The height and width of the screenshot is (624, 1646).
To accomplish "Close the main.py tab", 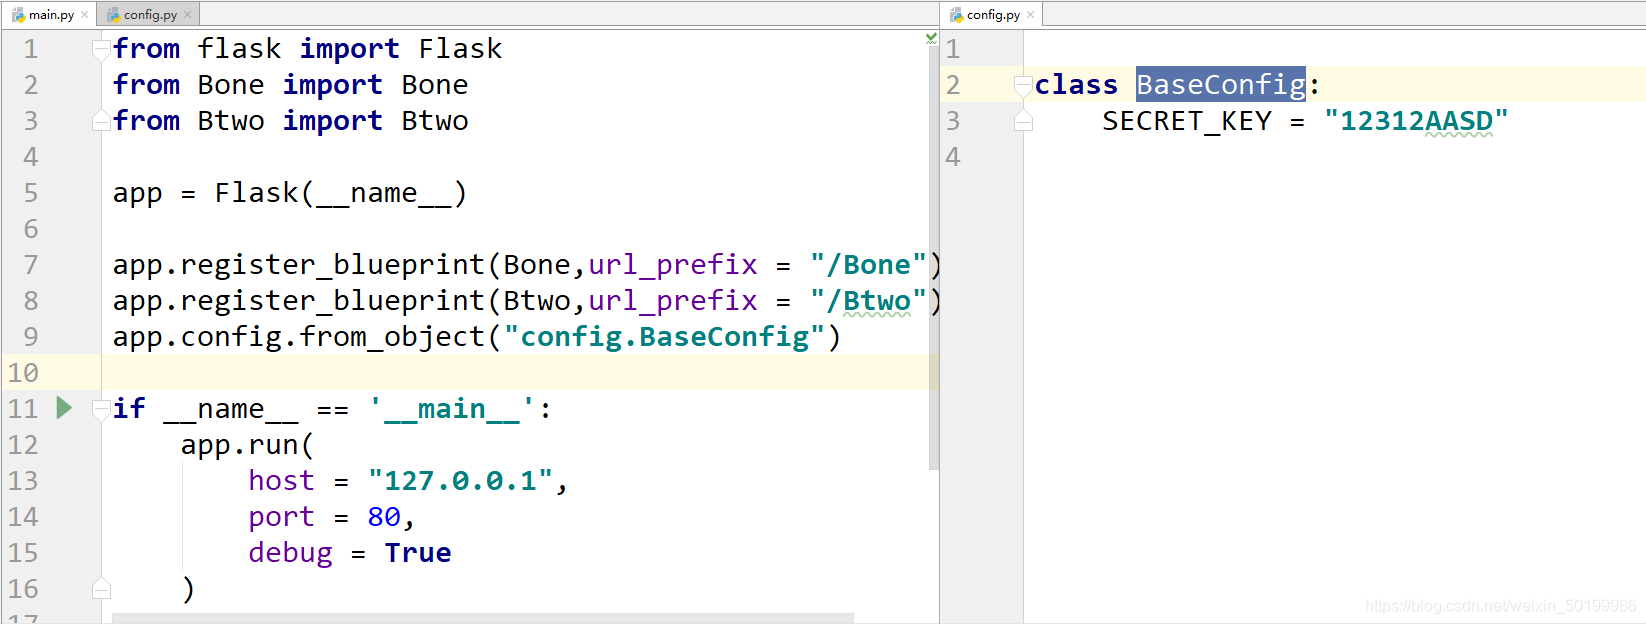I will point(85,15).
